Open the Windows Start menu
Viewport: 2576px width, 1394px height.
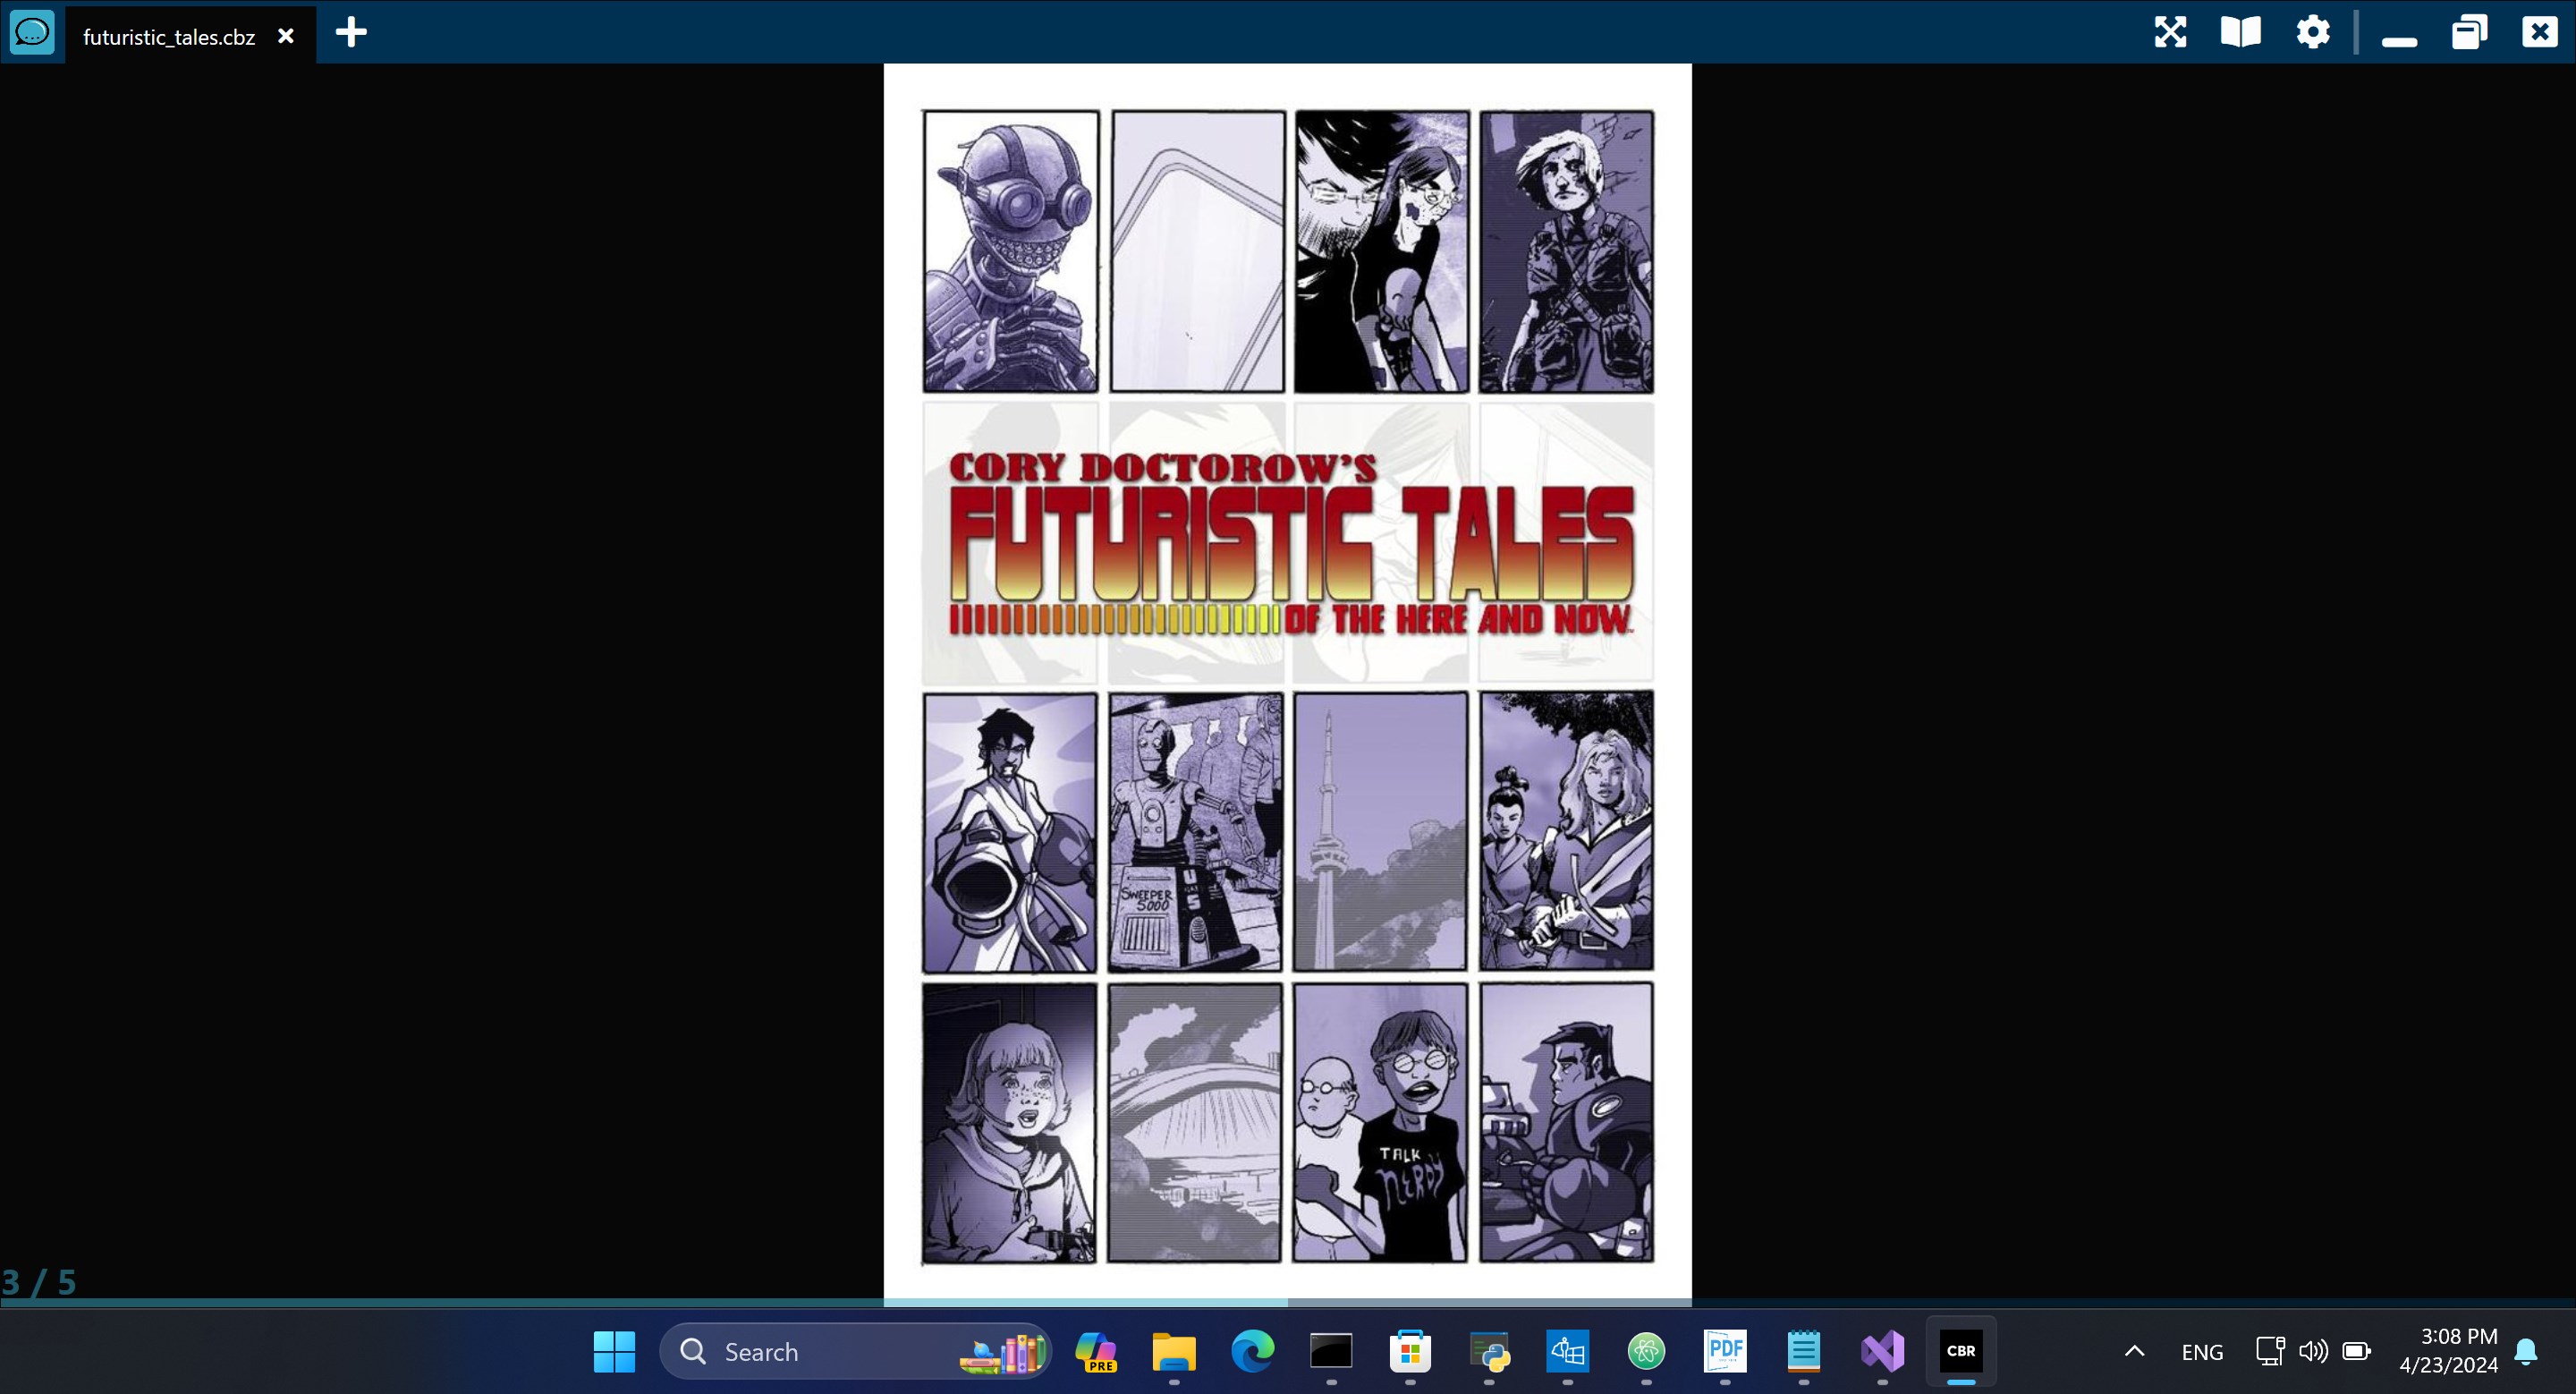click(614, 1352)
